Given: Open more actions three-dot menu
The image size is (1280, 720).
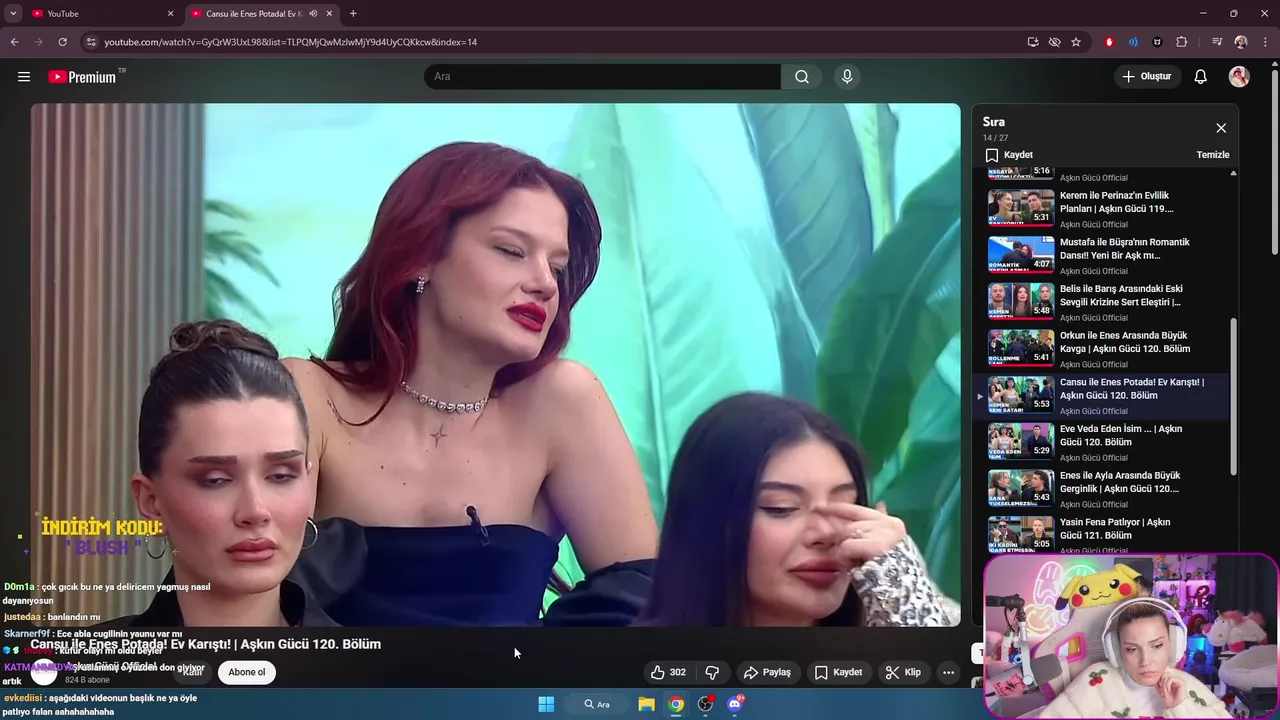Looking at the screenshot, I should [948, 672].
